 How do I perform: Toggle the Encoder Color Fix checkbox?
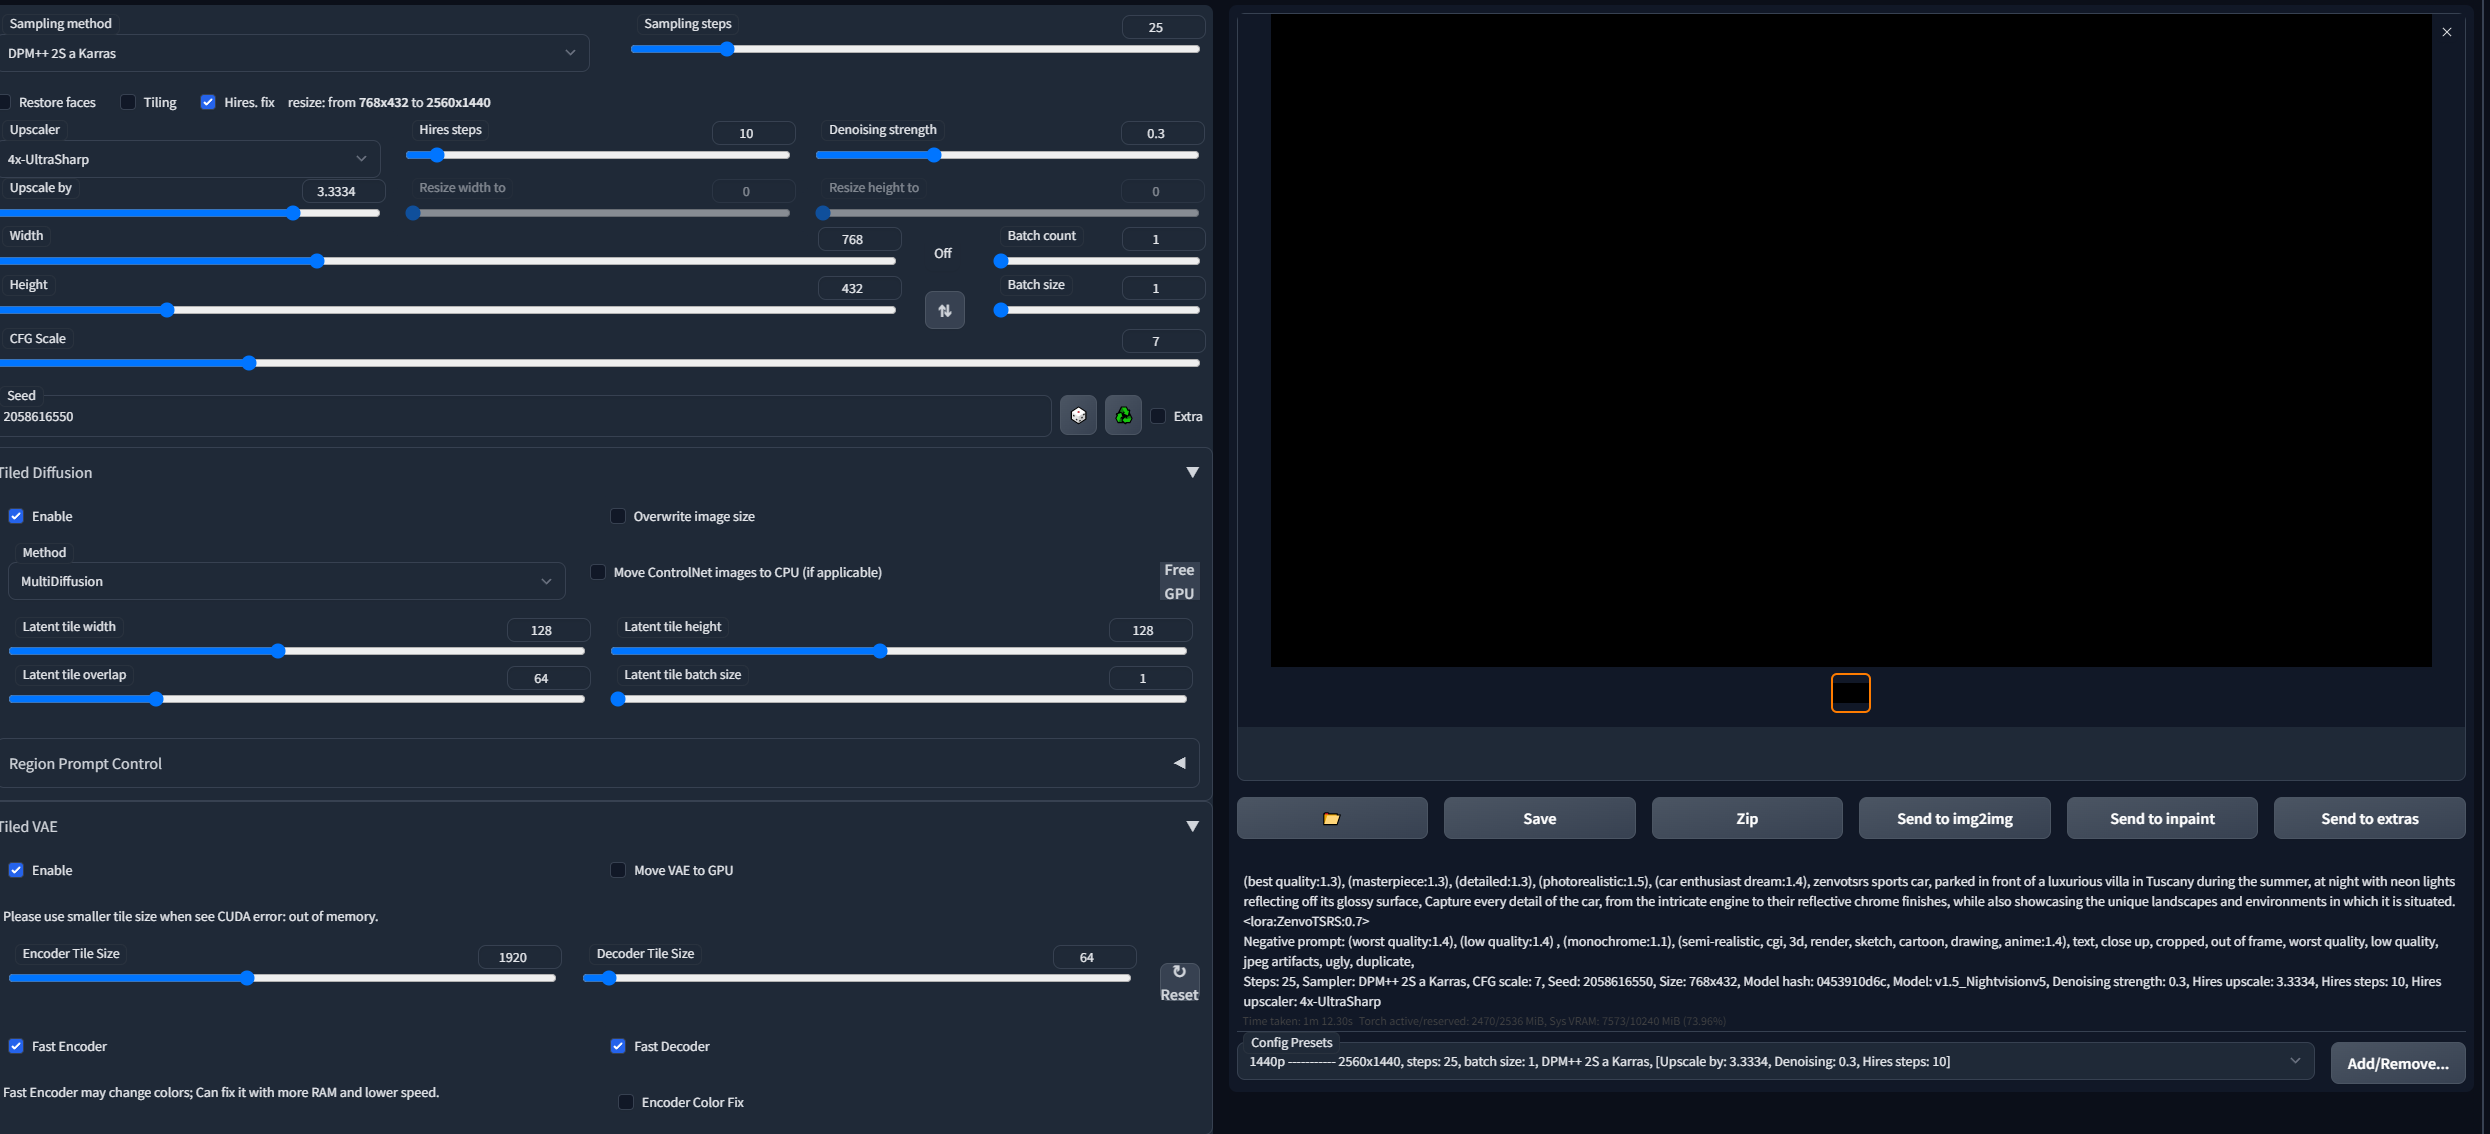click(x=626, y=1102)
